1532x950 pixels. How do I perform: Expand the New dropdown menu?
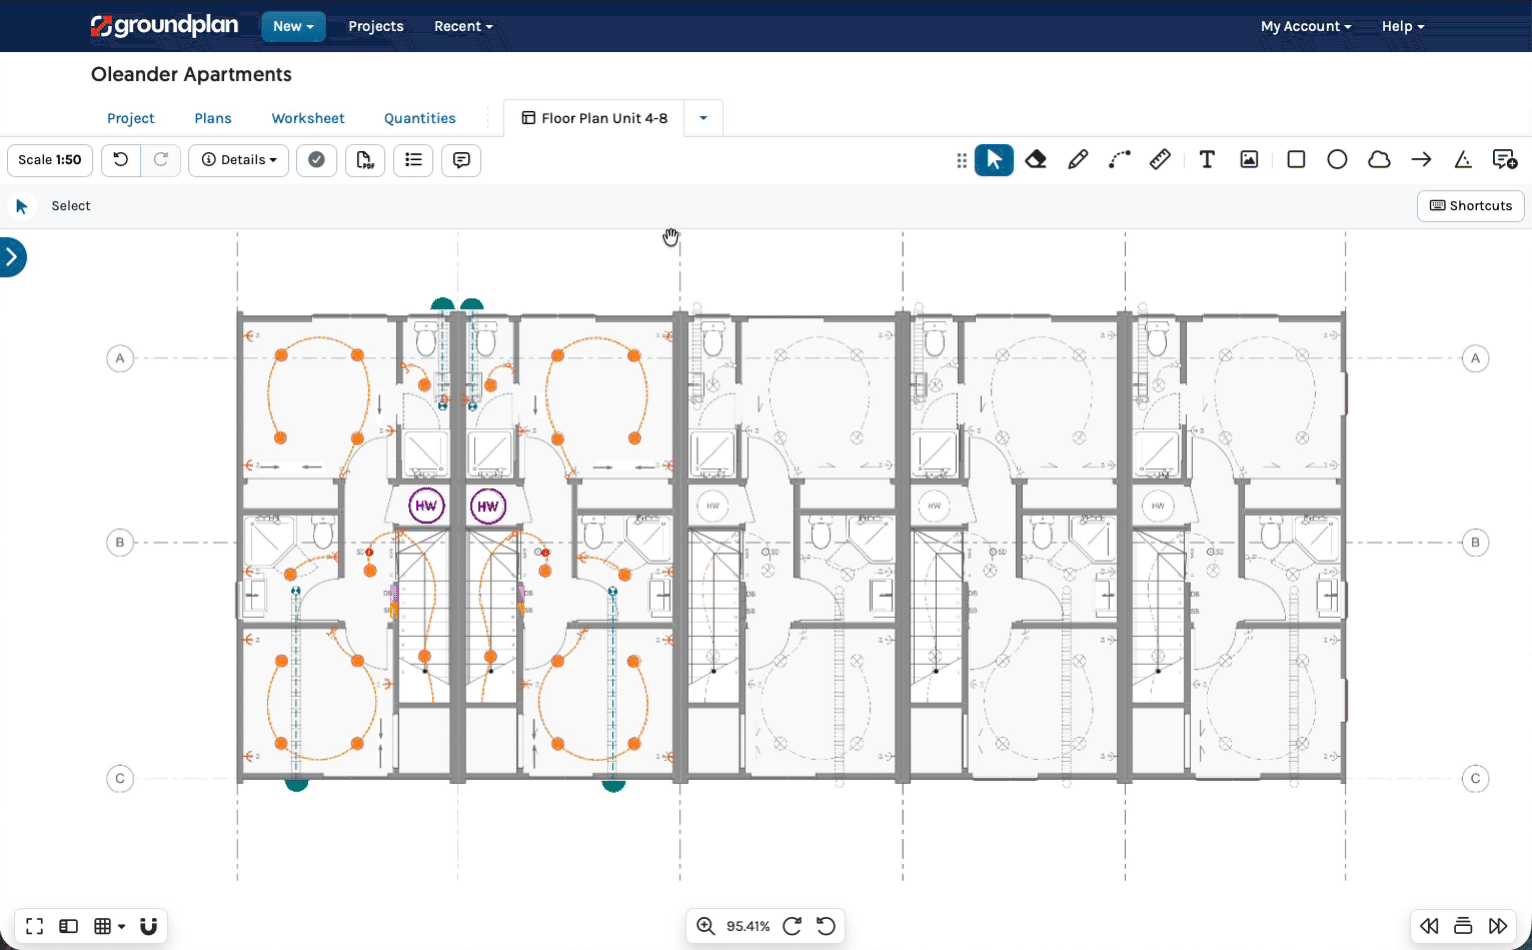pos(293,26)
